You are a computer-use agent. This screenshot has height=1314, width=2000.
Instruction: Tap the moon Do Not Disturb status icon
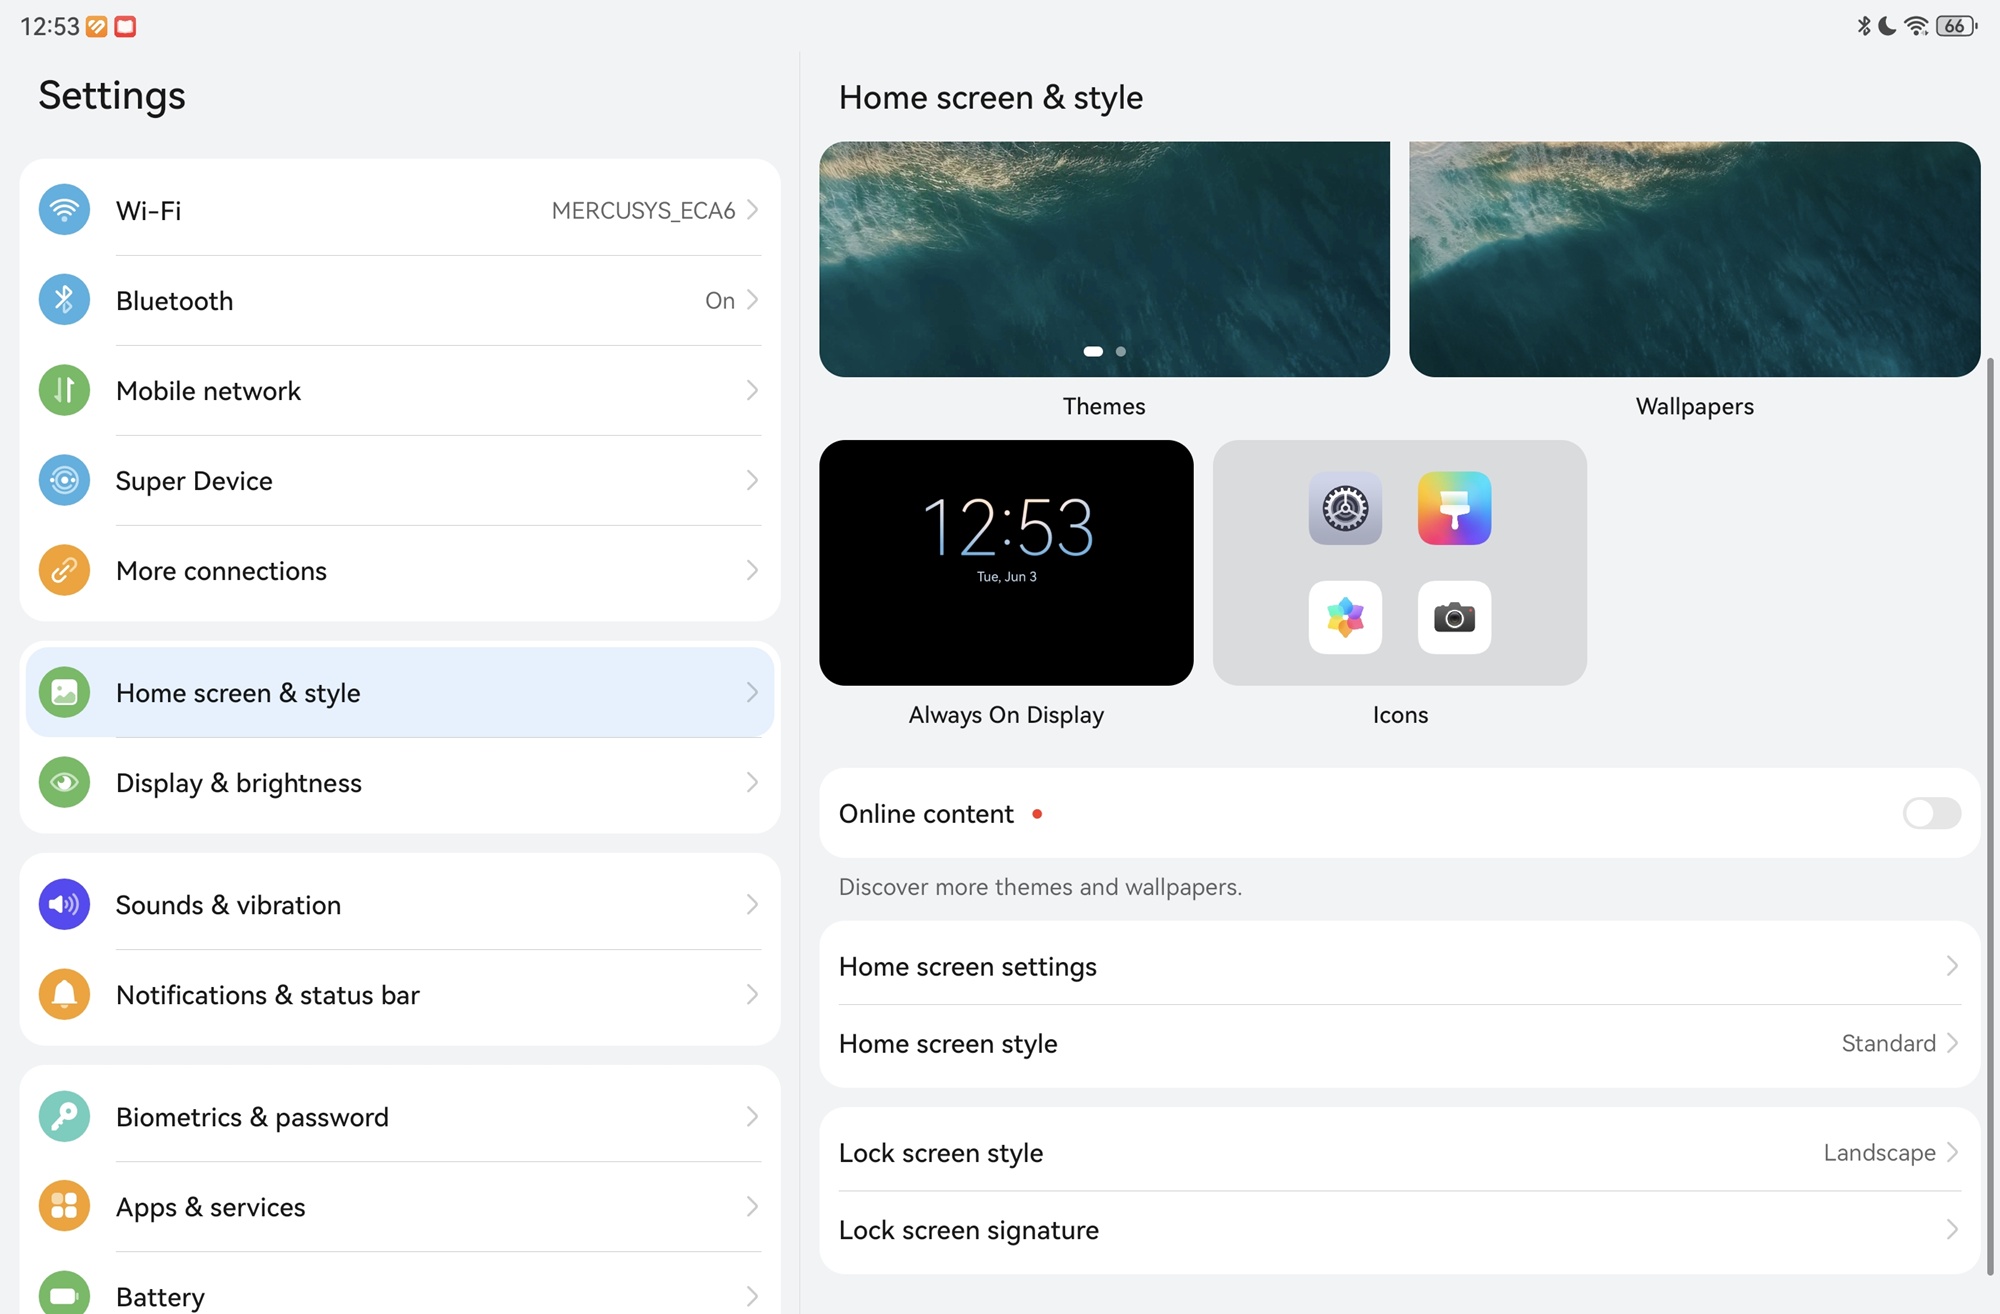[1887, 26]
